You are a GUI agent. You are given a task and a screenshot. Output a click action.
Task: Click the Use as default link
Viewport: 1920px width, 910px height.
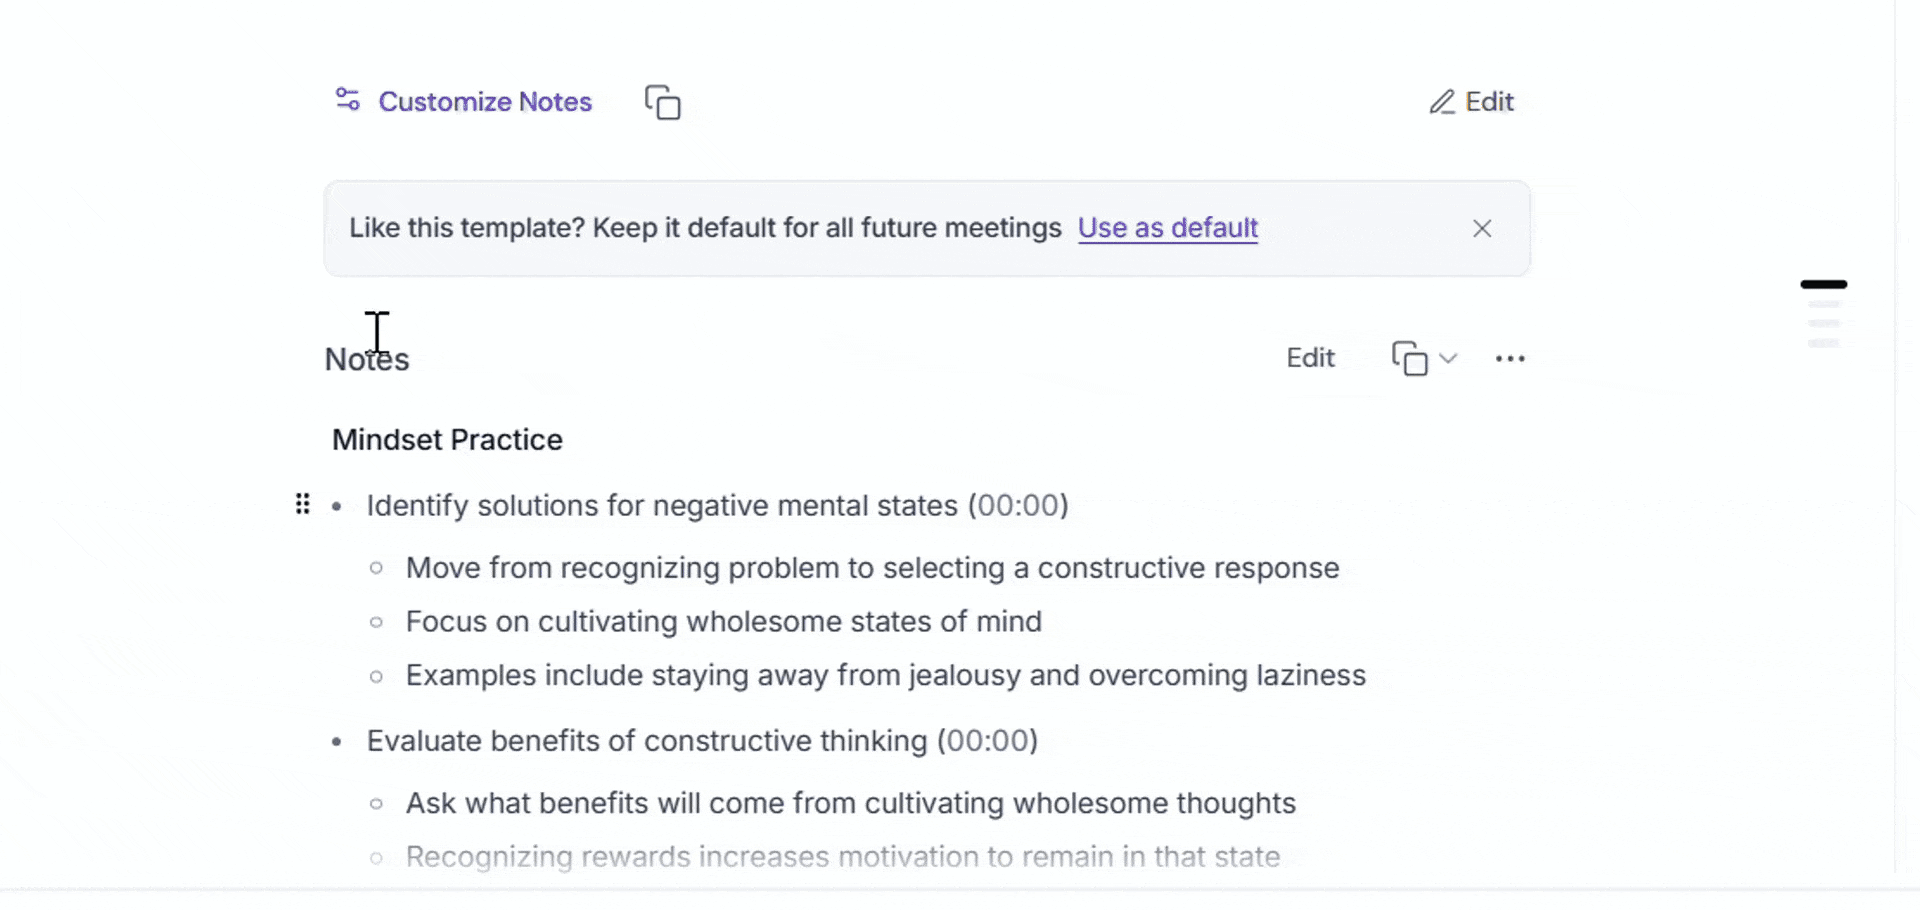tap(1168, 228)
